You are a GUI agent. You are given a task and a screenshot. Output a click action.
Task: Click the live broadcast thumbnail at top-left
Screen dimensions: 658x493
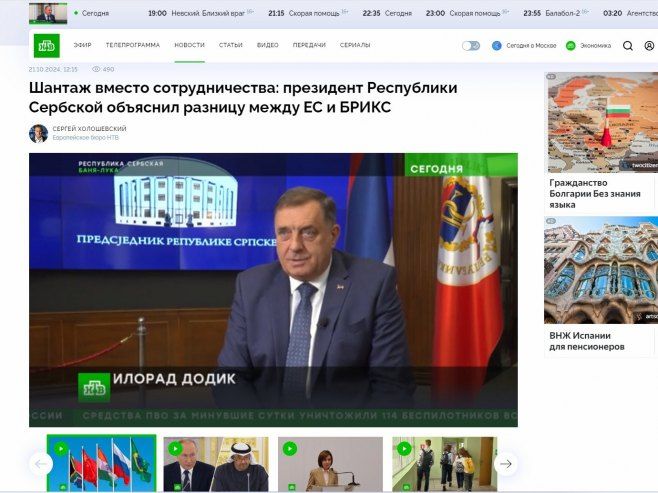48,13
